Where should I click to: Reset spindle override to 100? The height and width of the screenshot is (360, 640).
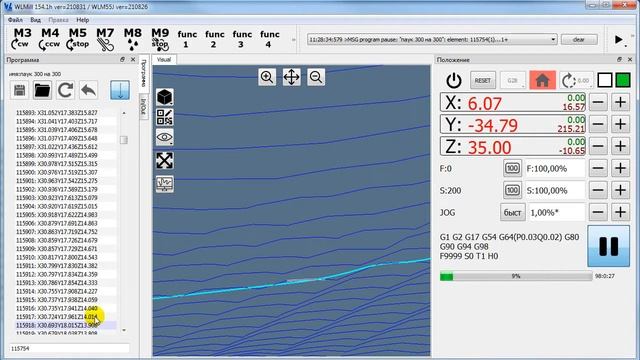click(x=512, y=190)
